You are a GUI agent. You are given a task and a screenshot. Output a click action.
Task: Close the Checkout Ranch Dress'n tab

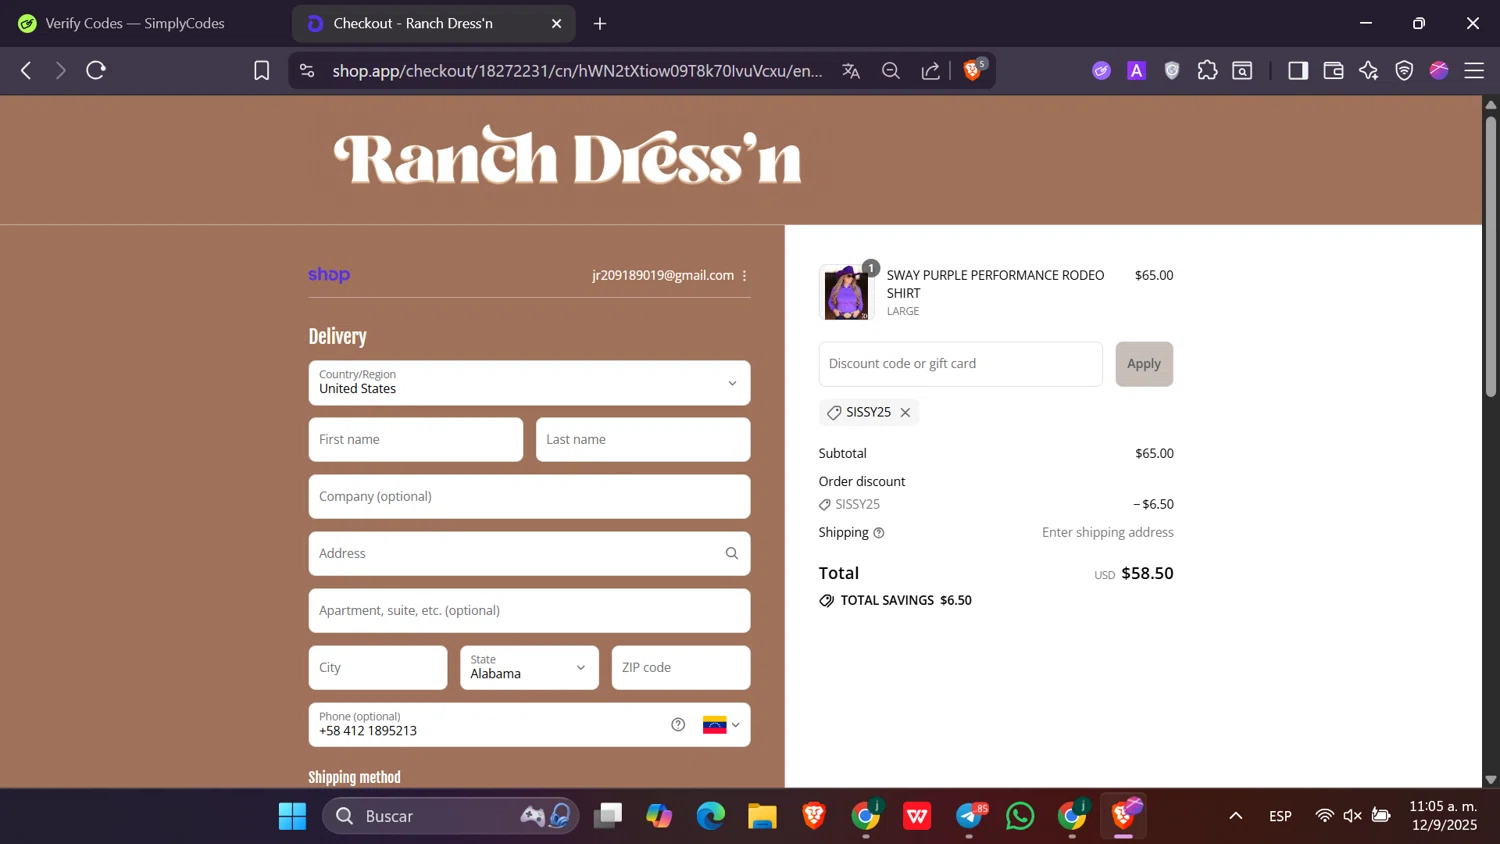557,23
